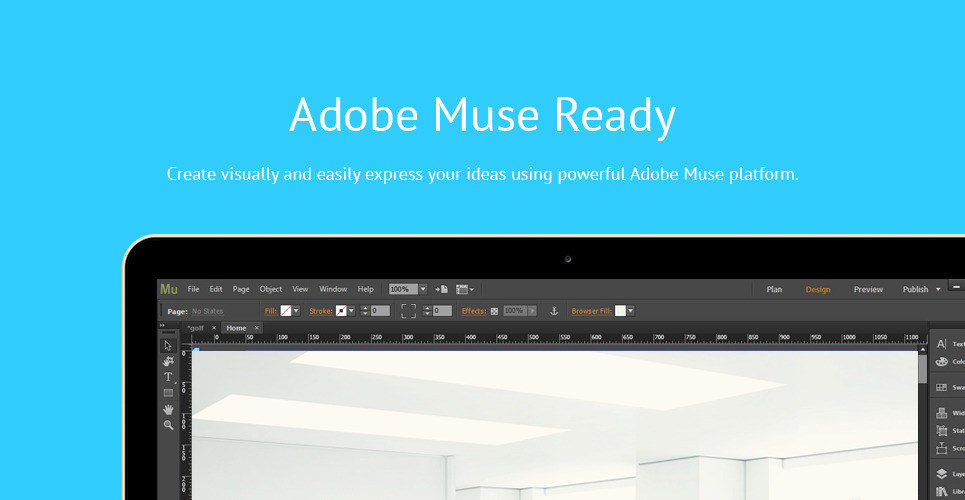Select the Crop tool
The height and width of the screenshot is (500, 965).
(168, 361)
